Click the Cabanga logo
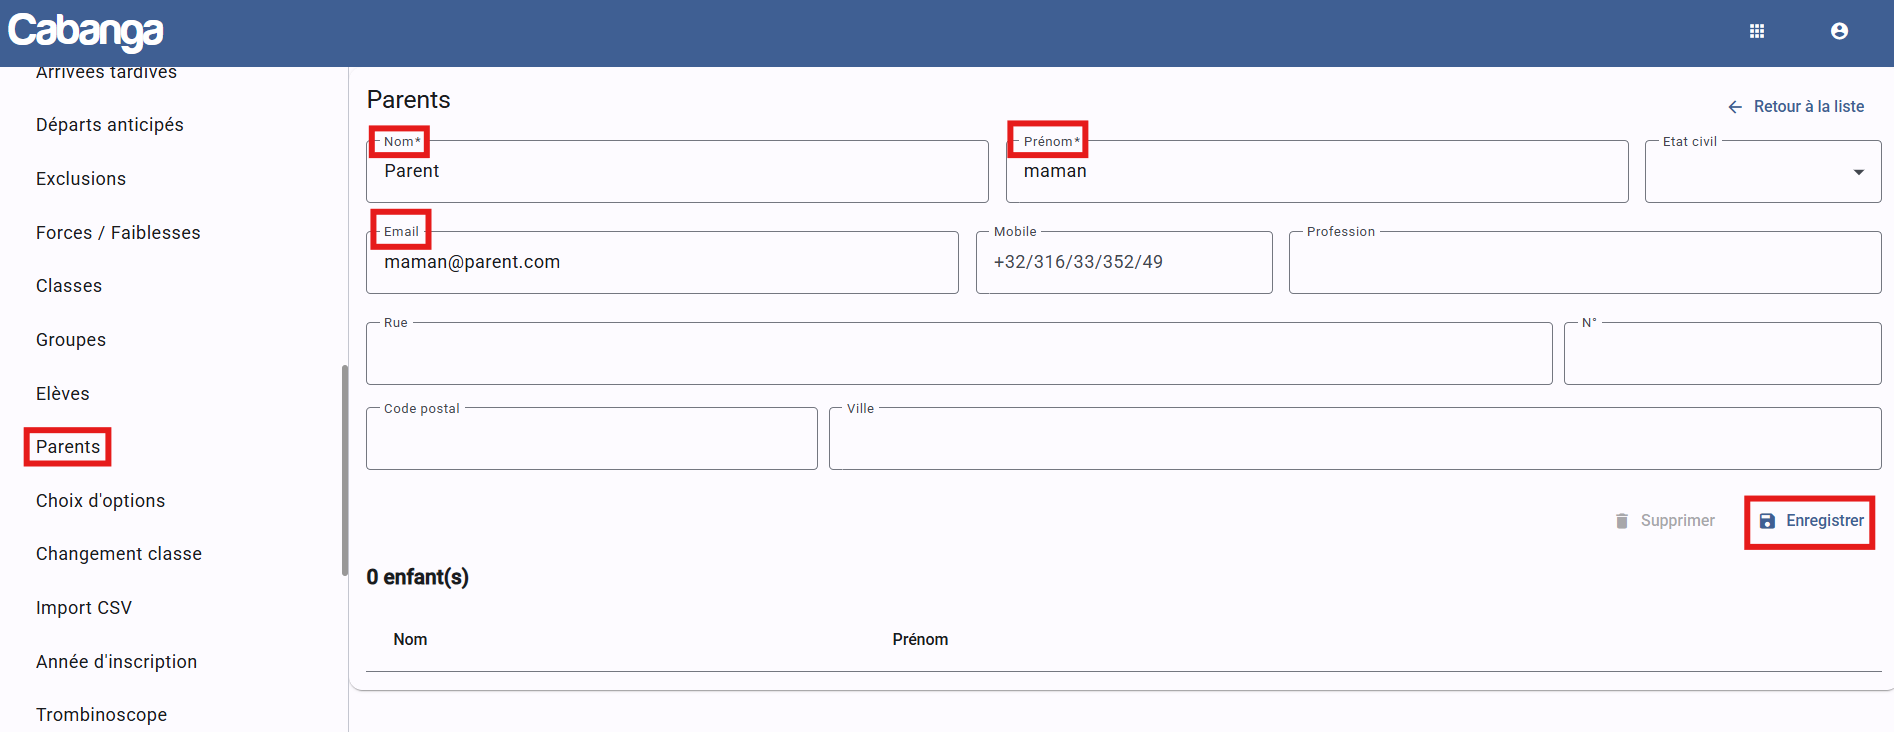Image resolution: width=1894 pixels, height=732 pixels. (x=86, y=32)
